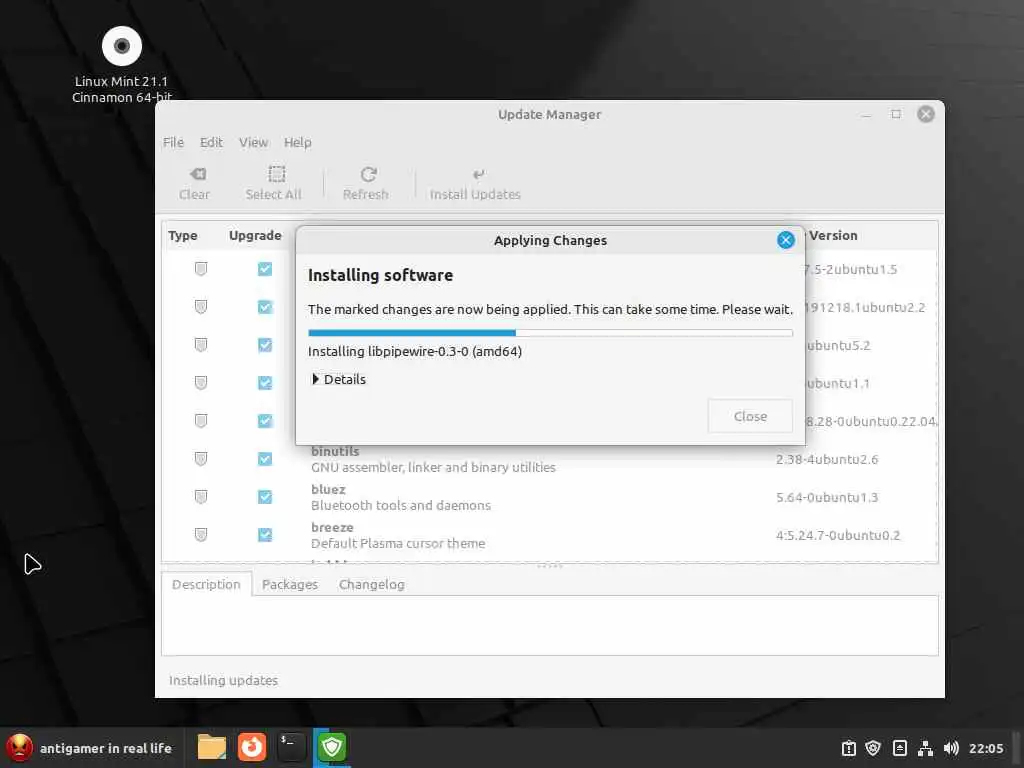Click the type shield icon in binutils row
Image resolution: width=1024 pixels, height=768 pixels.
pyautogui.click(x=201, y=459)
